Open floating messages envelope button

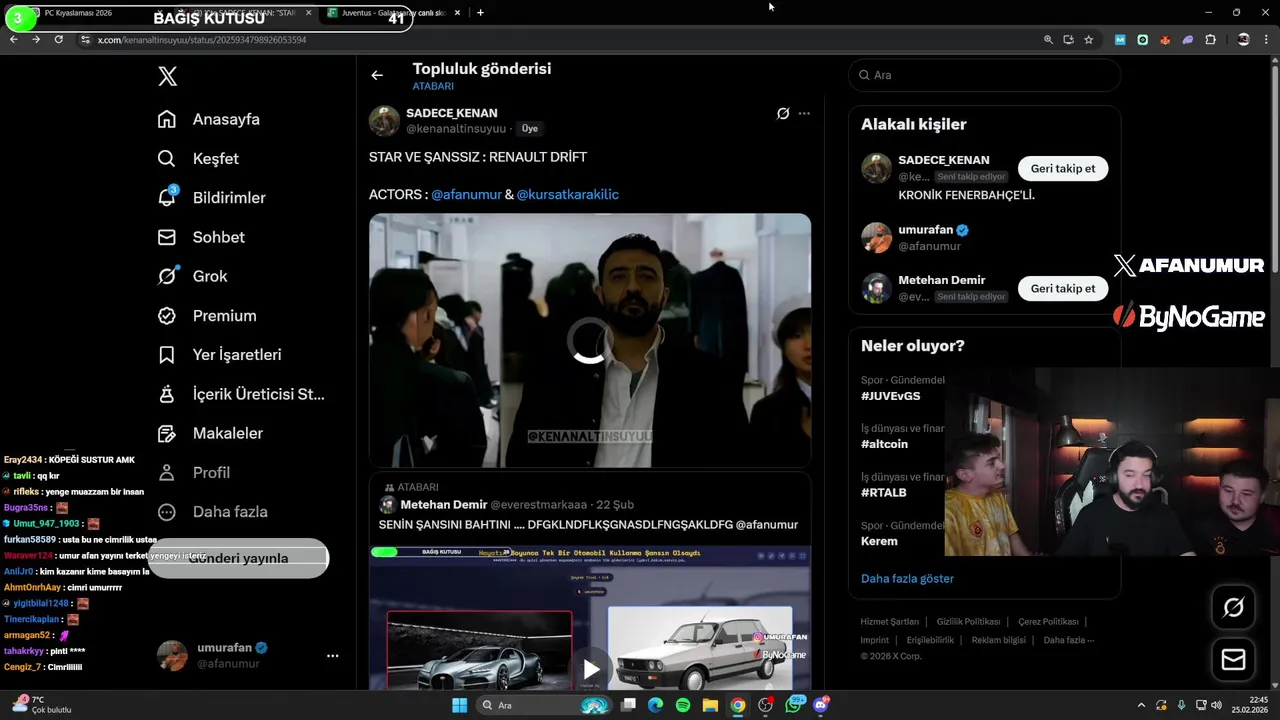1233,660
